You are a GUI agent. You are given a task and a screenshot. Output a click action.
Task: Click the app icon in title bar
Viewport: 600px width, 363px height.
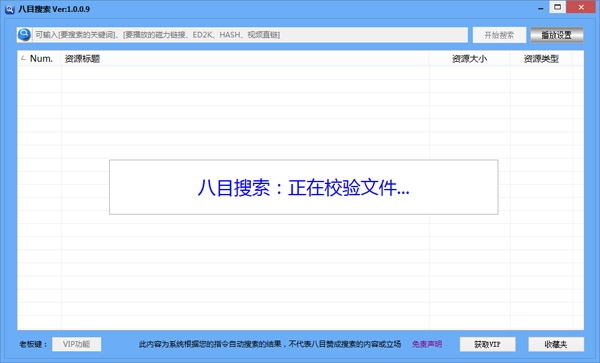pos(10,9)
